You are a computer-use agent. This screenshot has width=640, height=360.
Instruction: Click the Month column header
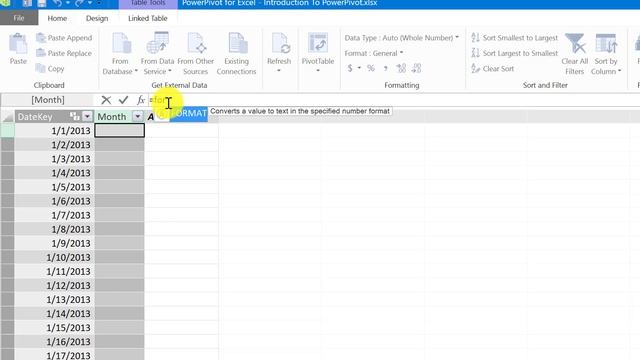(x=112, y=117)
